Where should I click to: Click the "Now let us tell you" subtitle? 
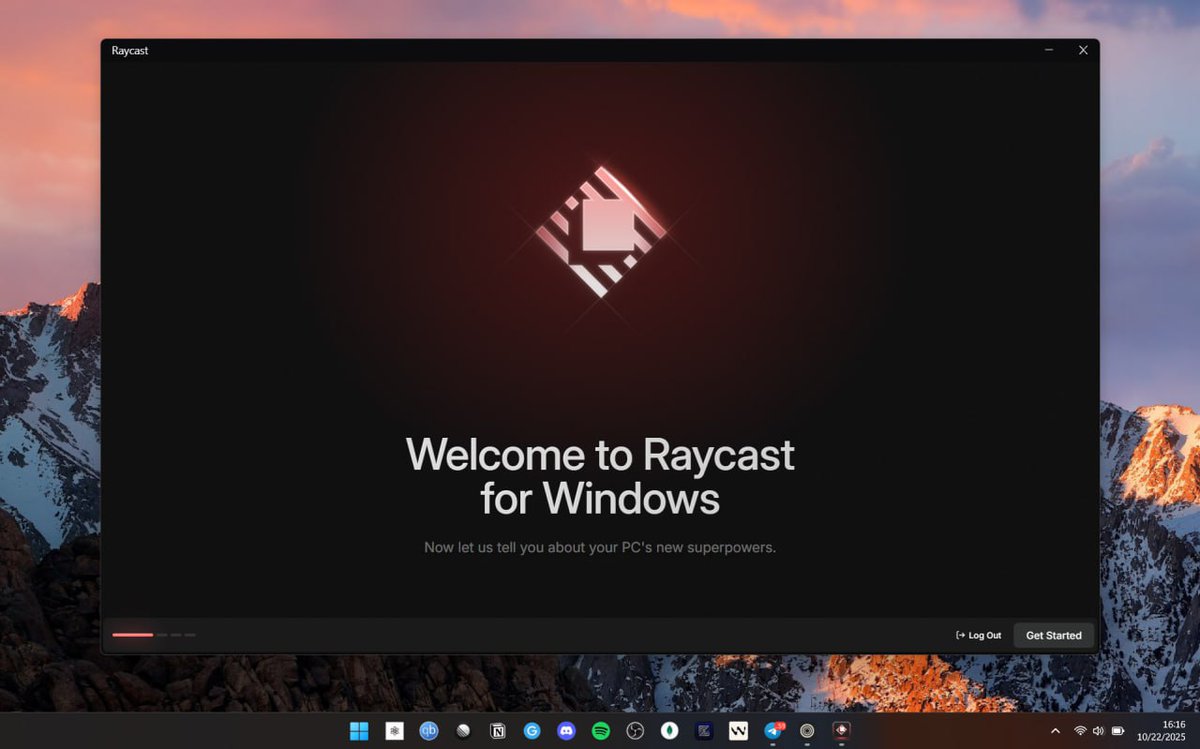(600, 547)
